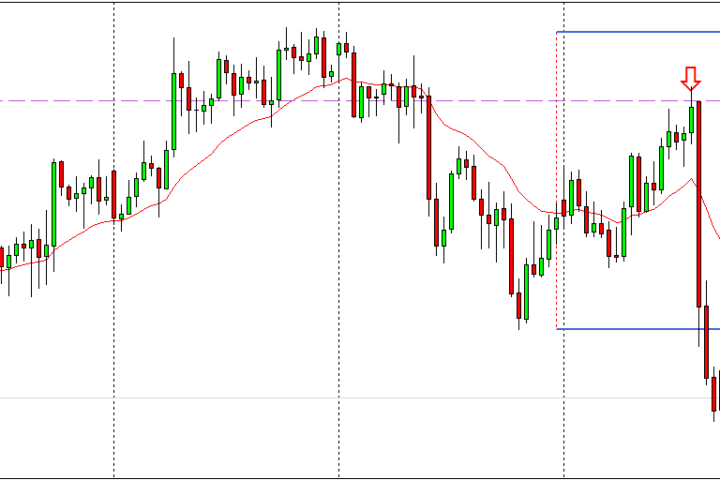Select the light gray horizontal line near bottom

coord(360,398)
